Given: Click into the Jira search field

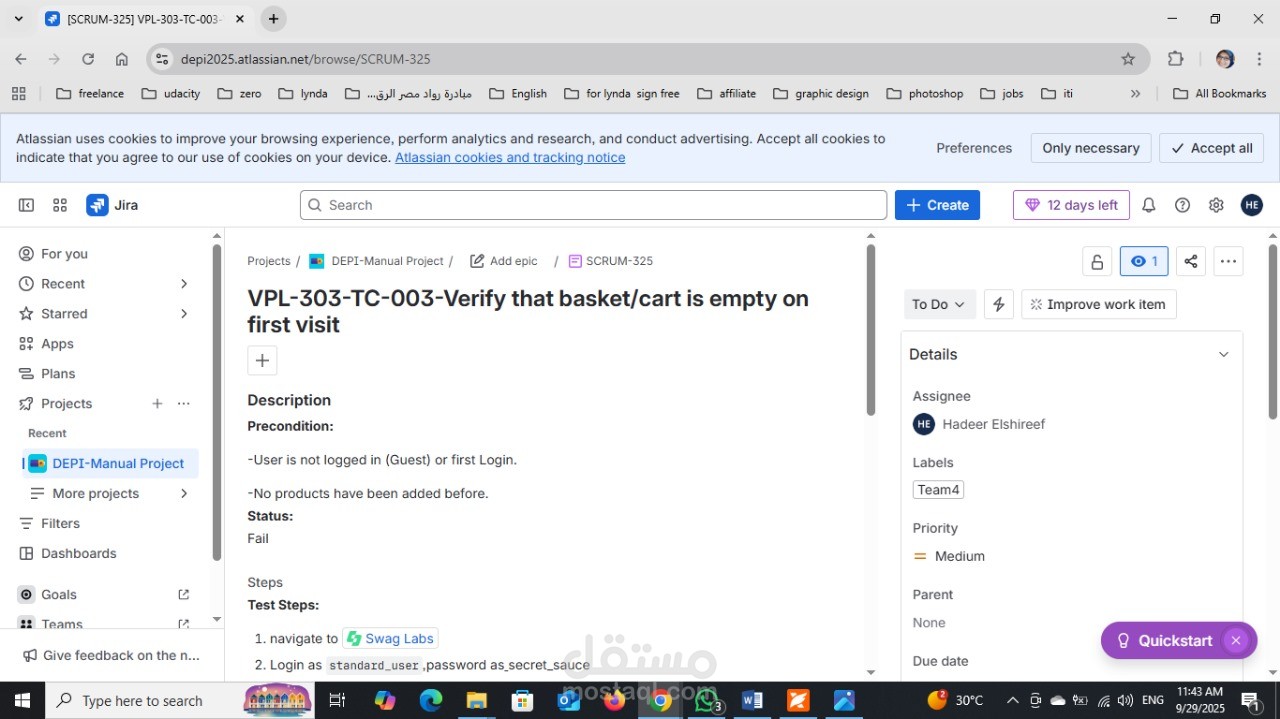Looking at the screenshot, I should pos(593,205).
